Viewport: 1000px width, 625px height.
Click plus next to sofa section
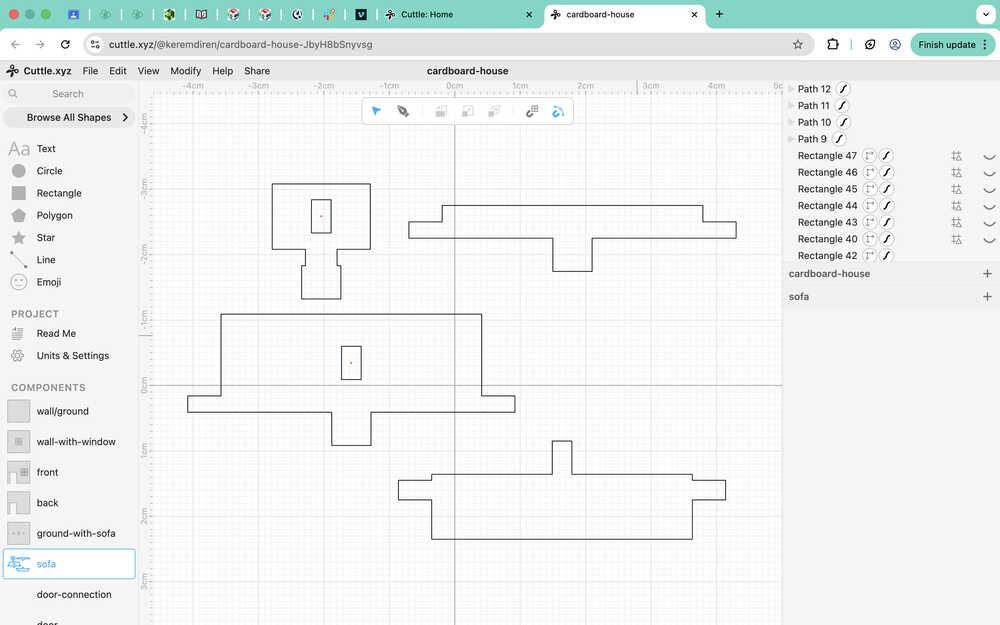987,297
